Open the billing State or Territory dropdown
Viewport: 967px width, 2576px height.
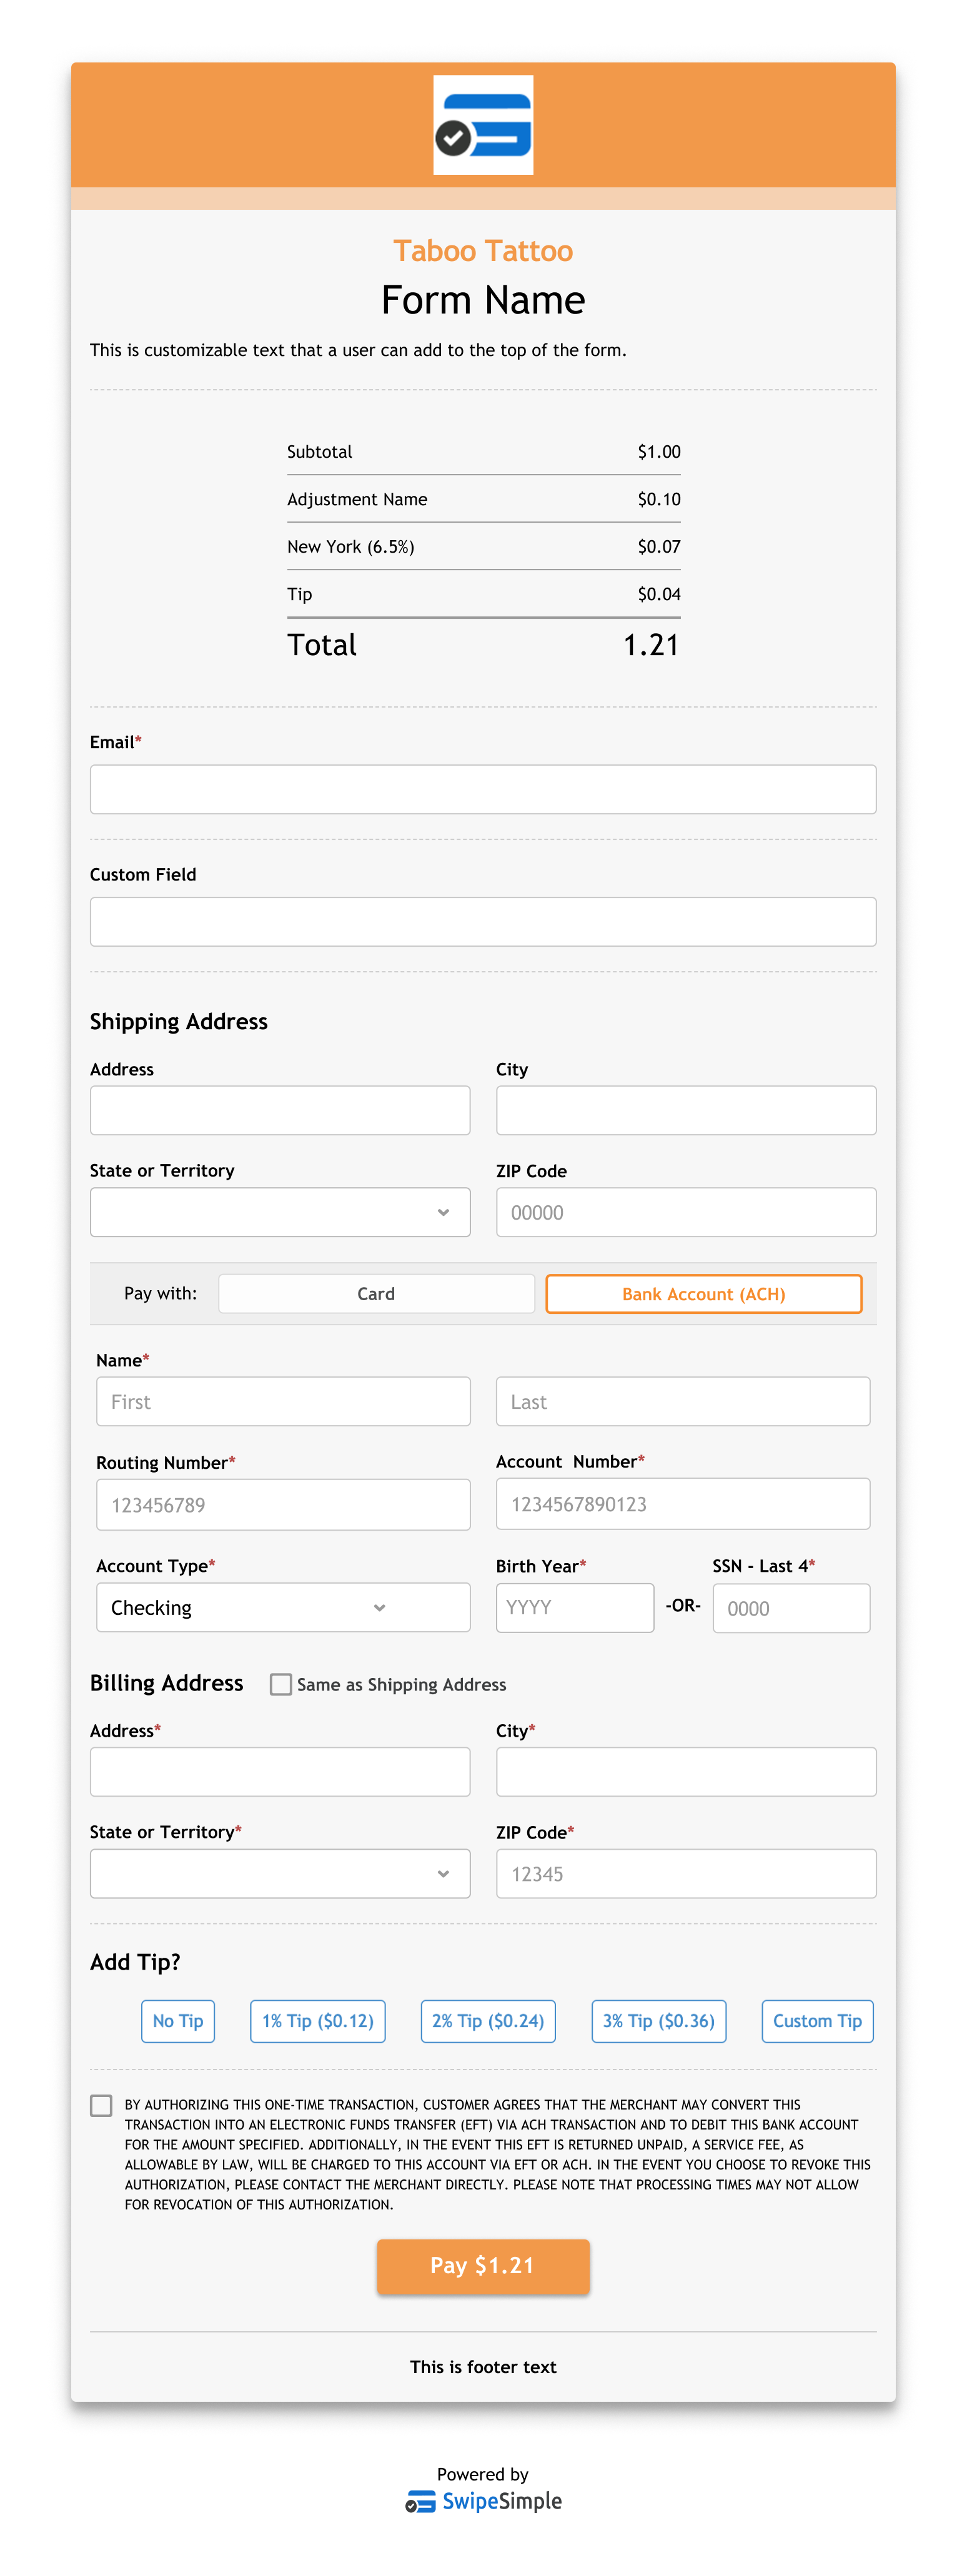click(280, 1874)
